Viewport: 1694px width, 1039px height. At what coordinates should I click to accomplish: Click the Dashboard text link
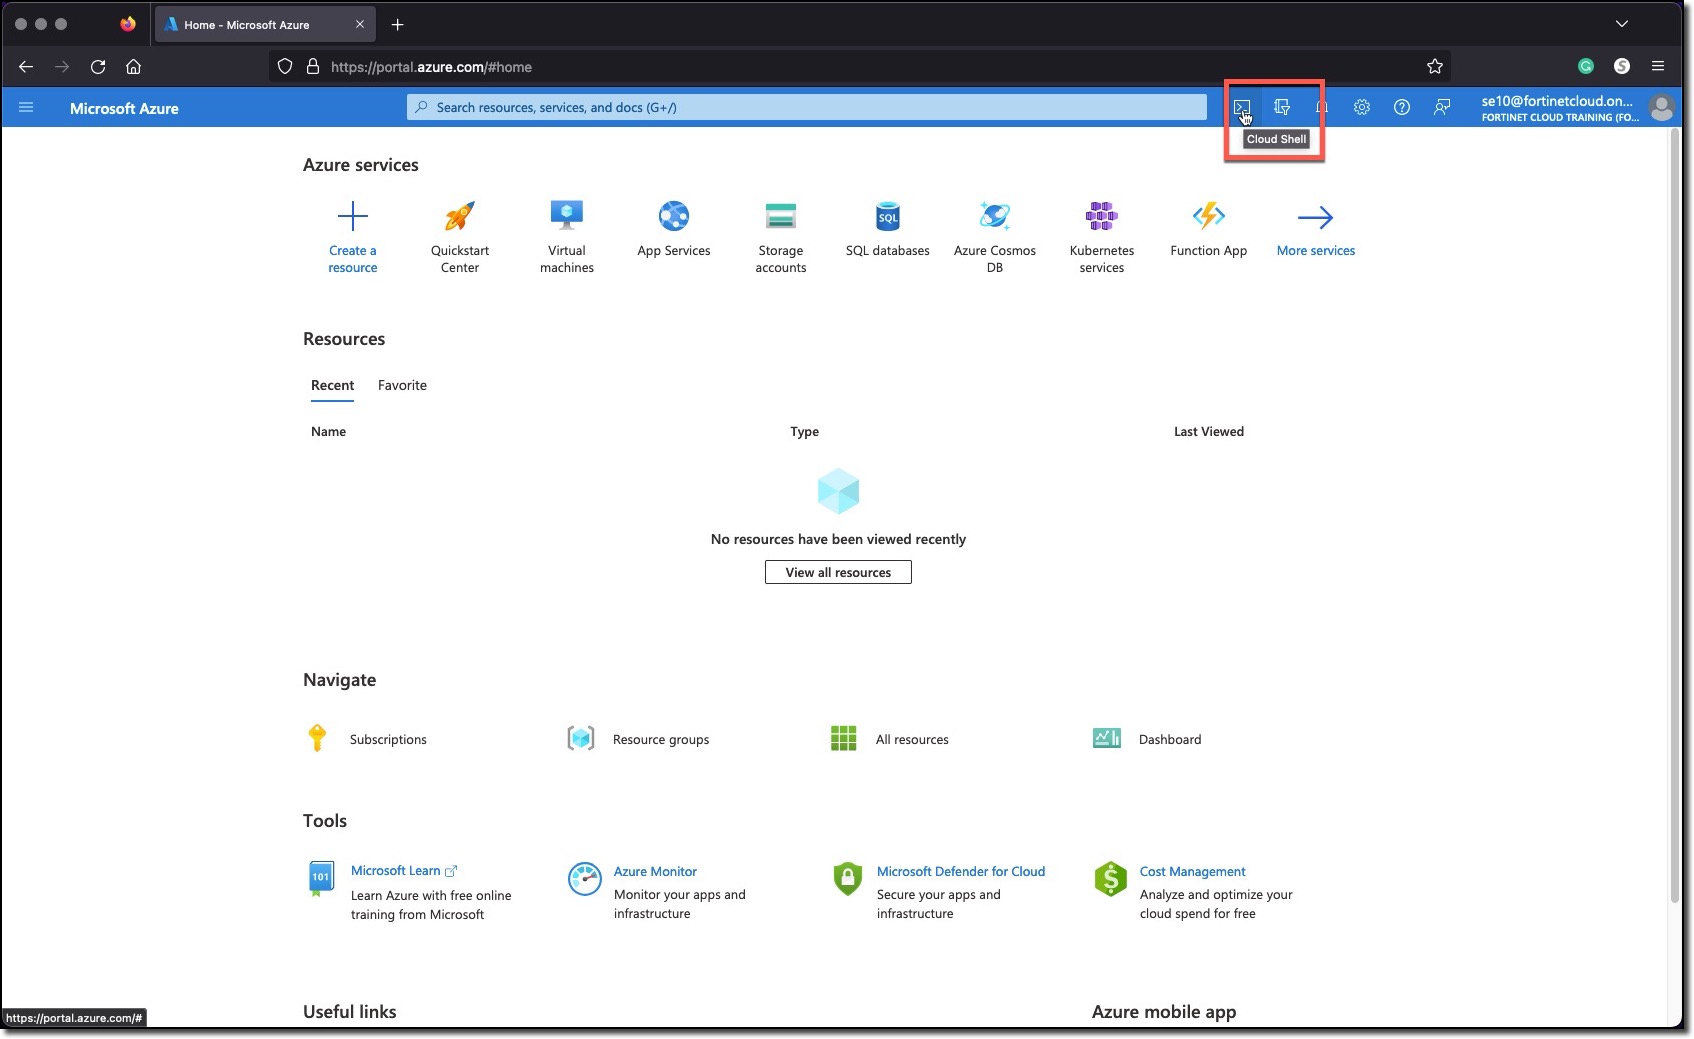1170,739
